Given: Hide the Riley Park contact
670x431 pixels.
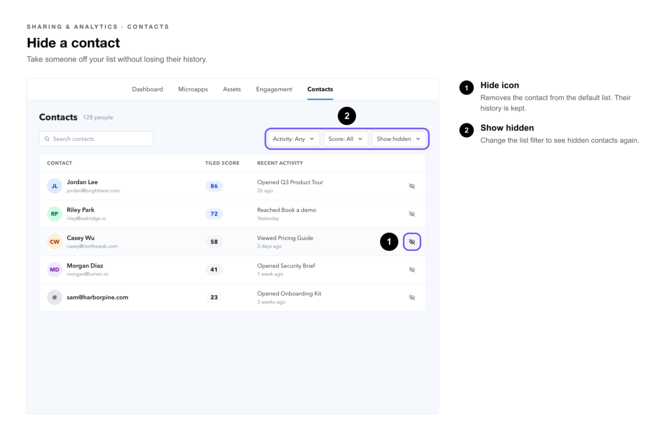Looking at the screenshot, I should pos(412,214).
